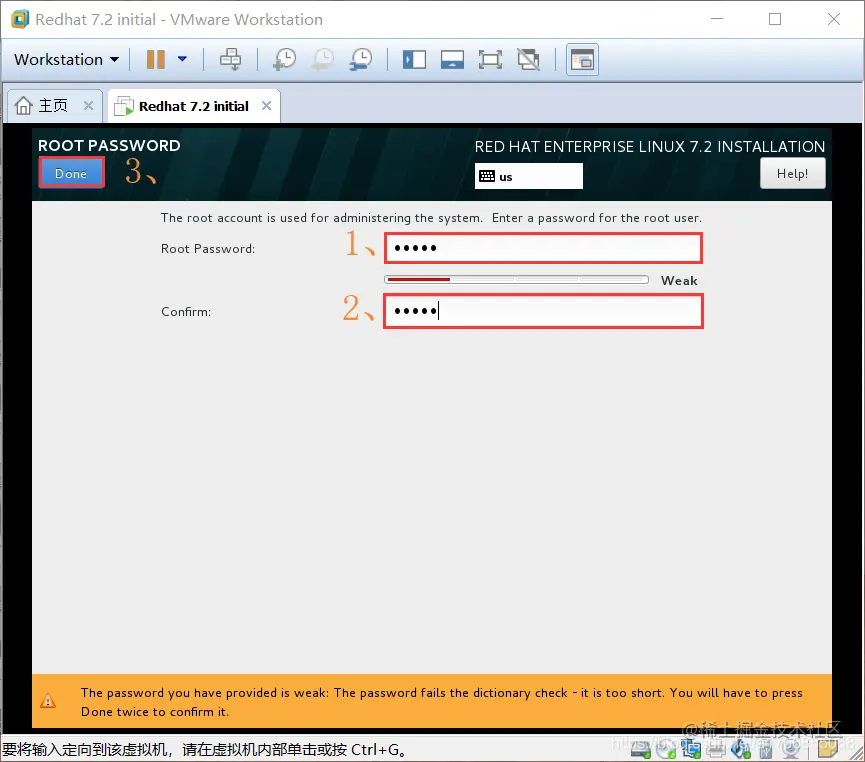The height and width of the screenshot is (762, 865).
Task: Click Done to confirm root password
Action: [x=71, y=173]
